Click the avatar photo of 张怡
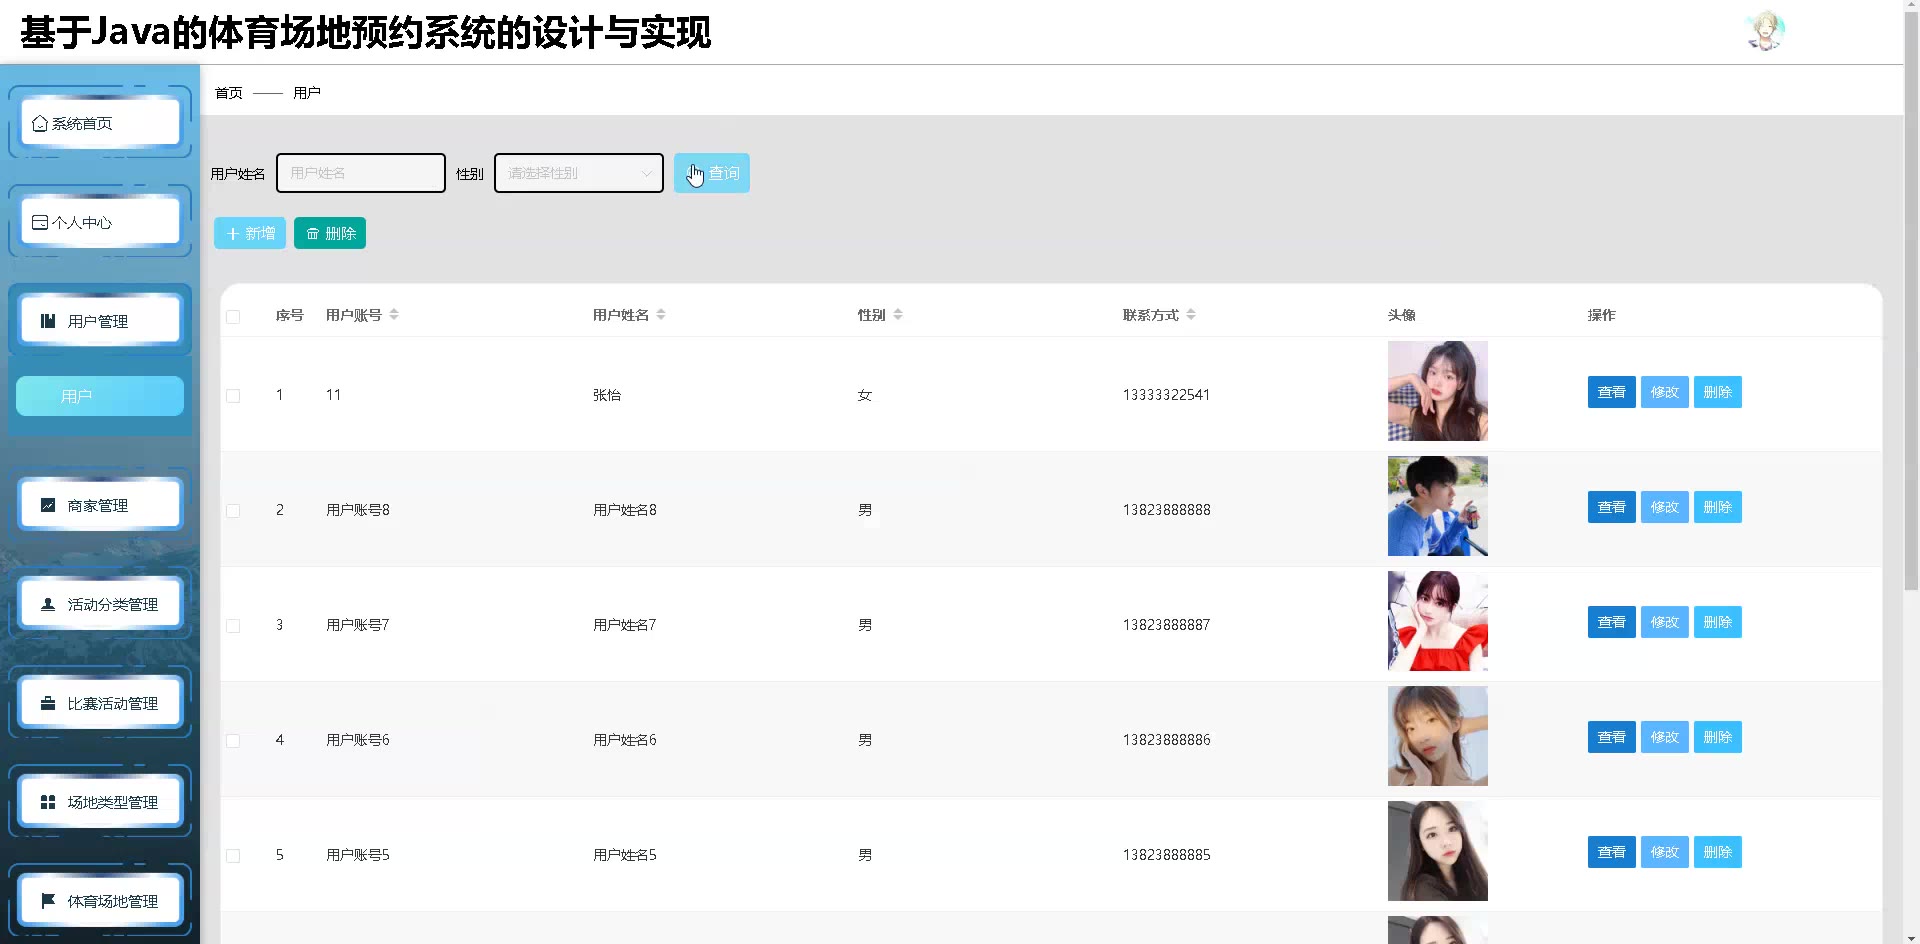 click(1438, 391)
